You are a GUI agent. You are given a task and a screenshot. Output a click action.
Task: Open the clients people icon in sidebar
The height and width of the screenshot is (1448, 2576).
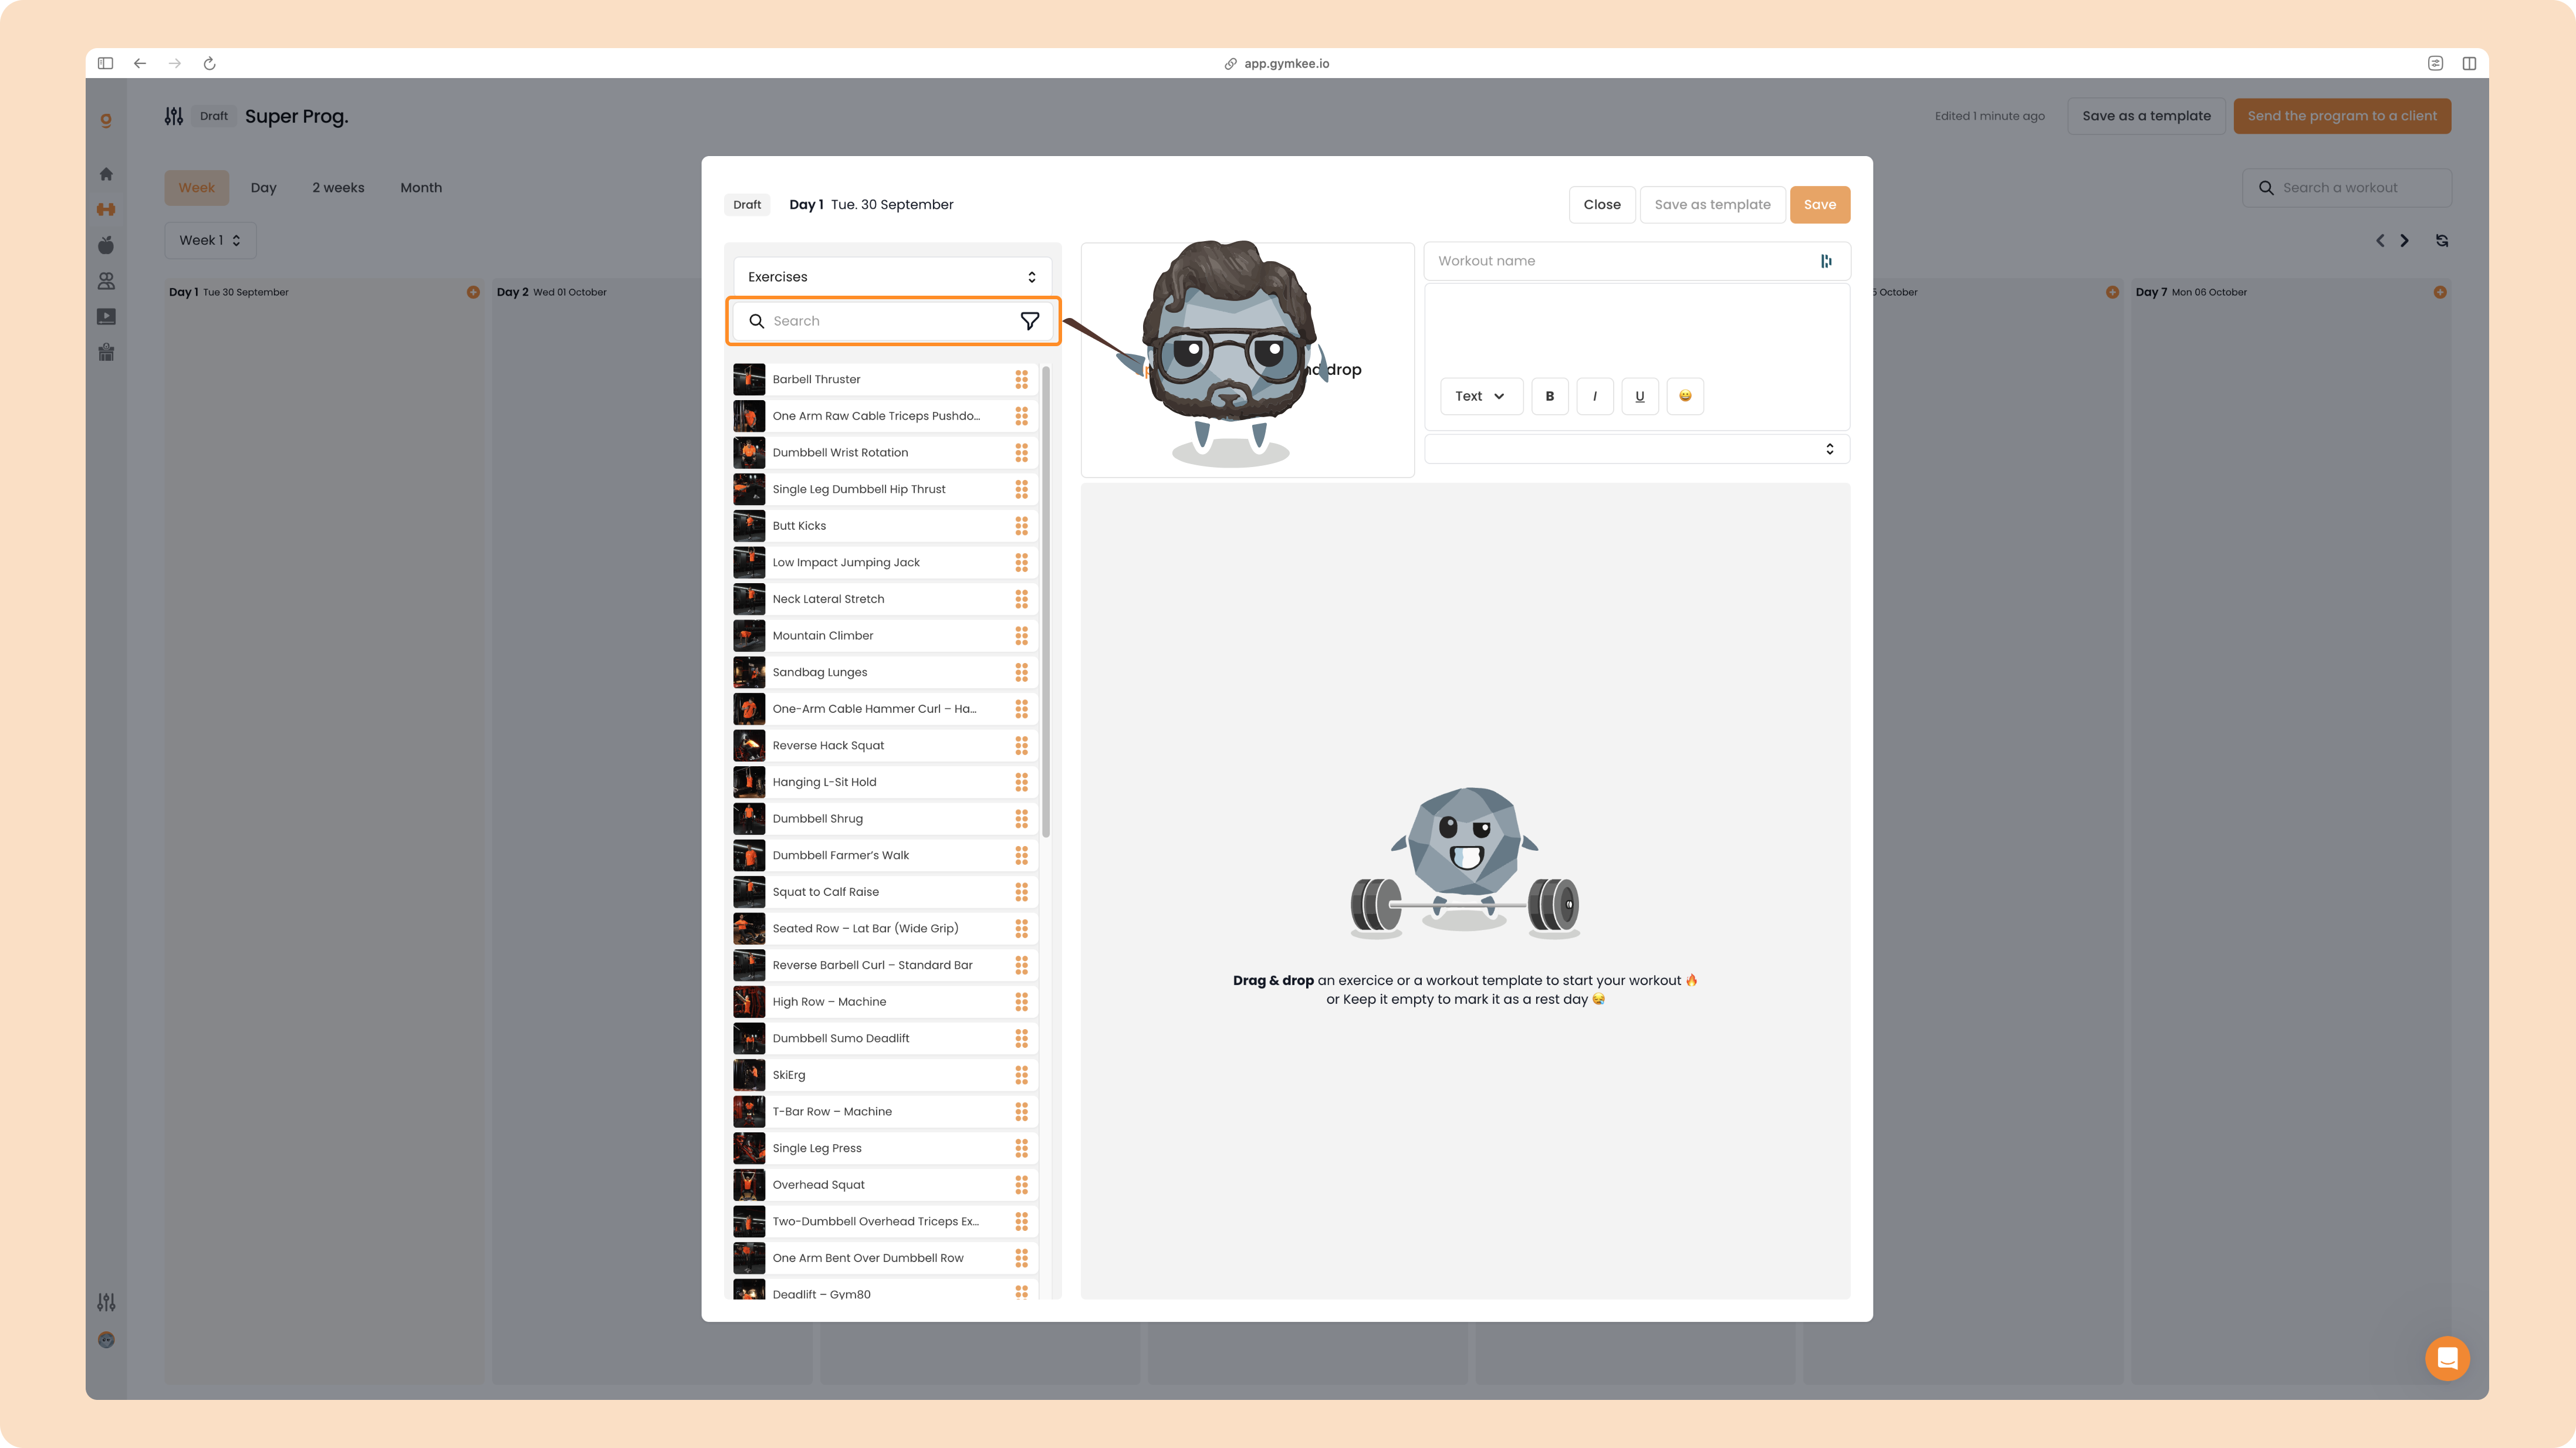coord(106,281)
